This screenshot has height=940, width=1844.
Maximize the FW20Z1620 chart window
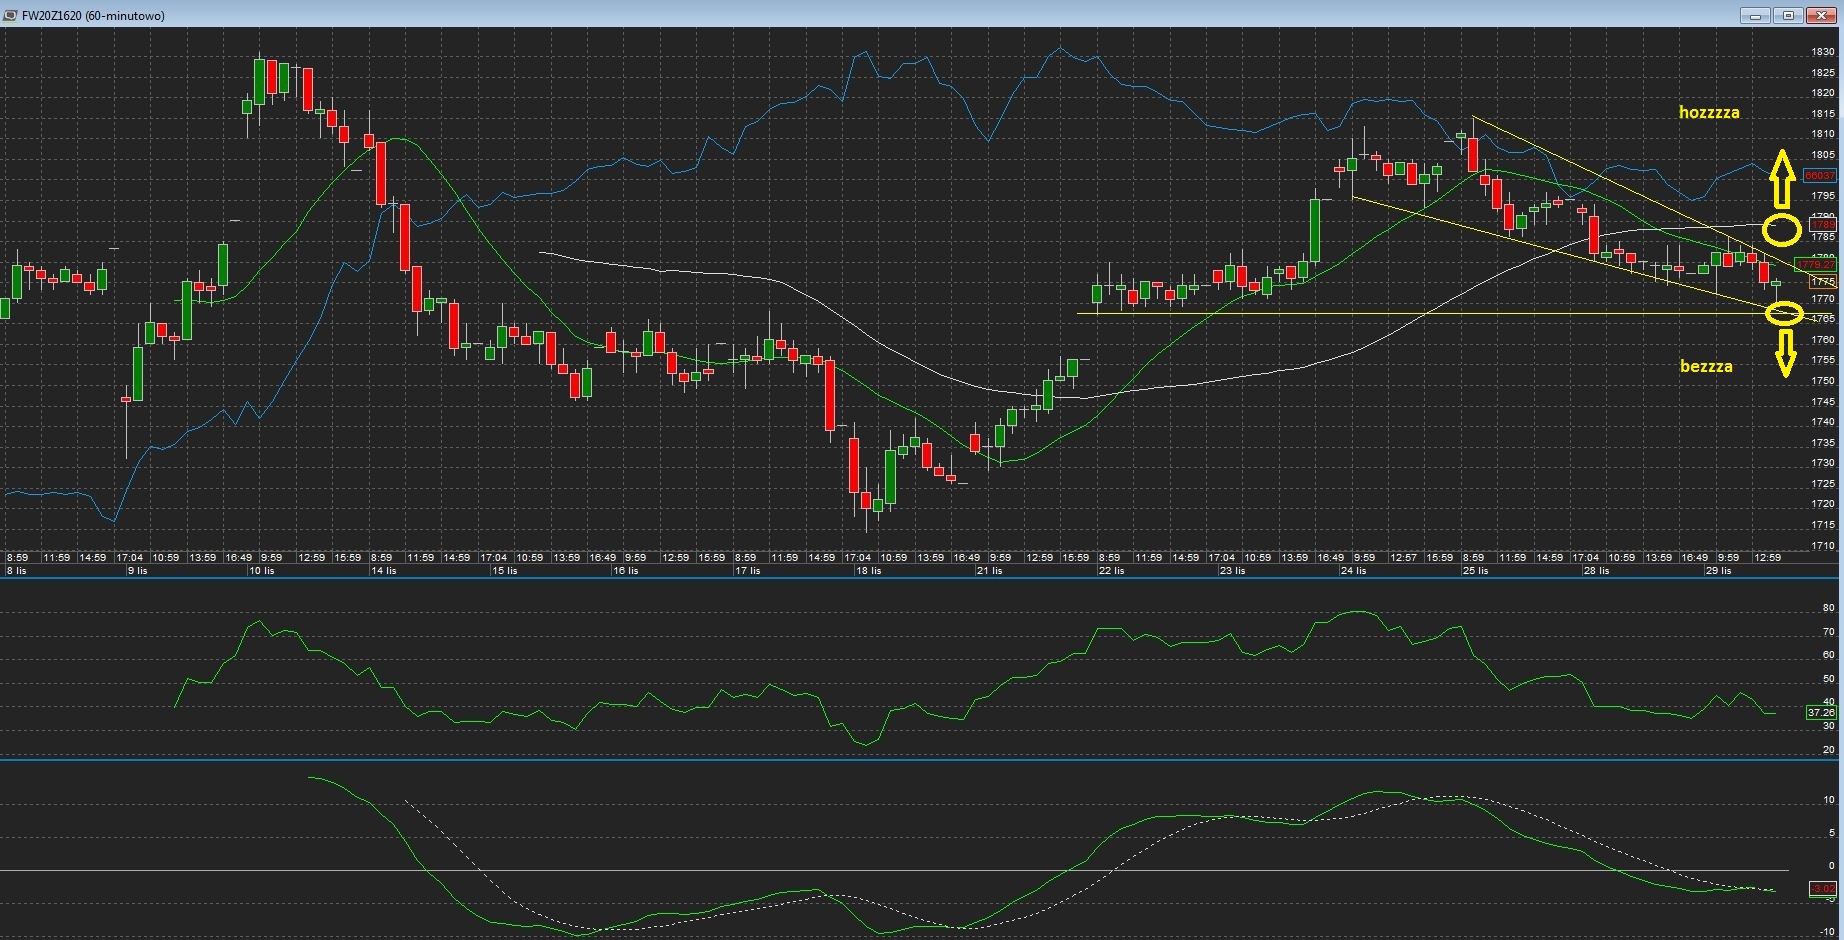[x=1789, y=15]
